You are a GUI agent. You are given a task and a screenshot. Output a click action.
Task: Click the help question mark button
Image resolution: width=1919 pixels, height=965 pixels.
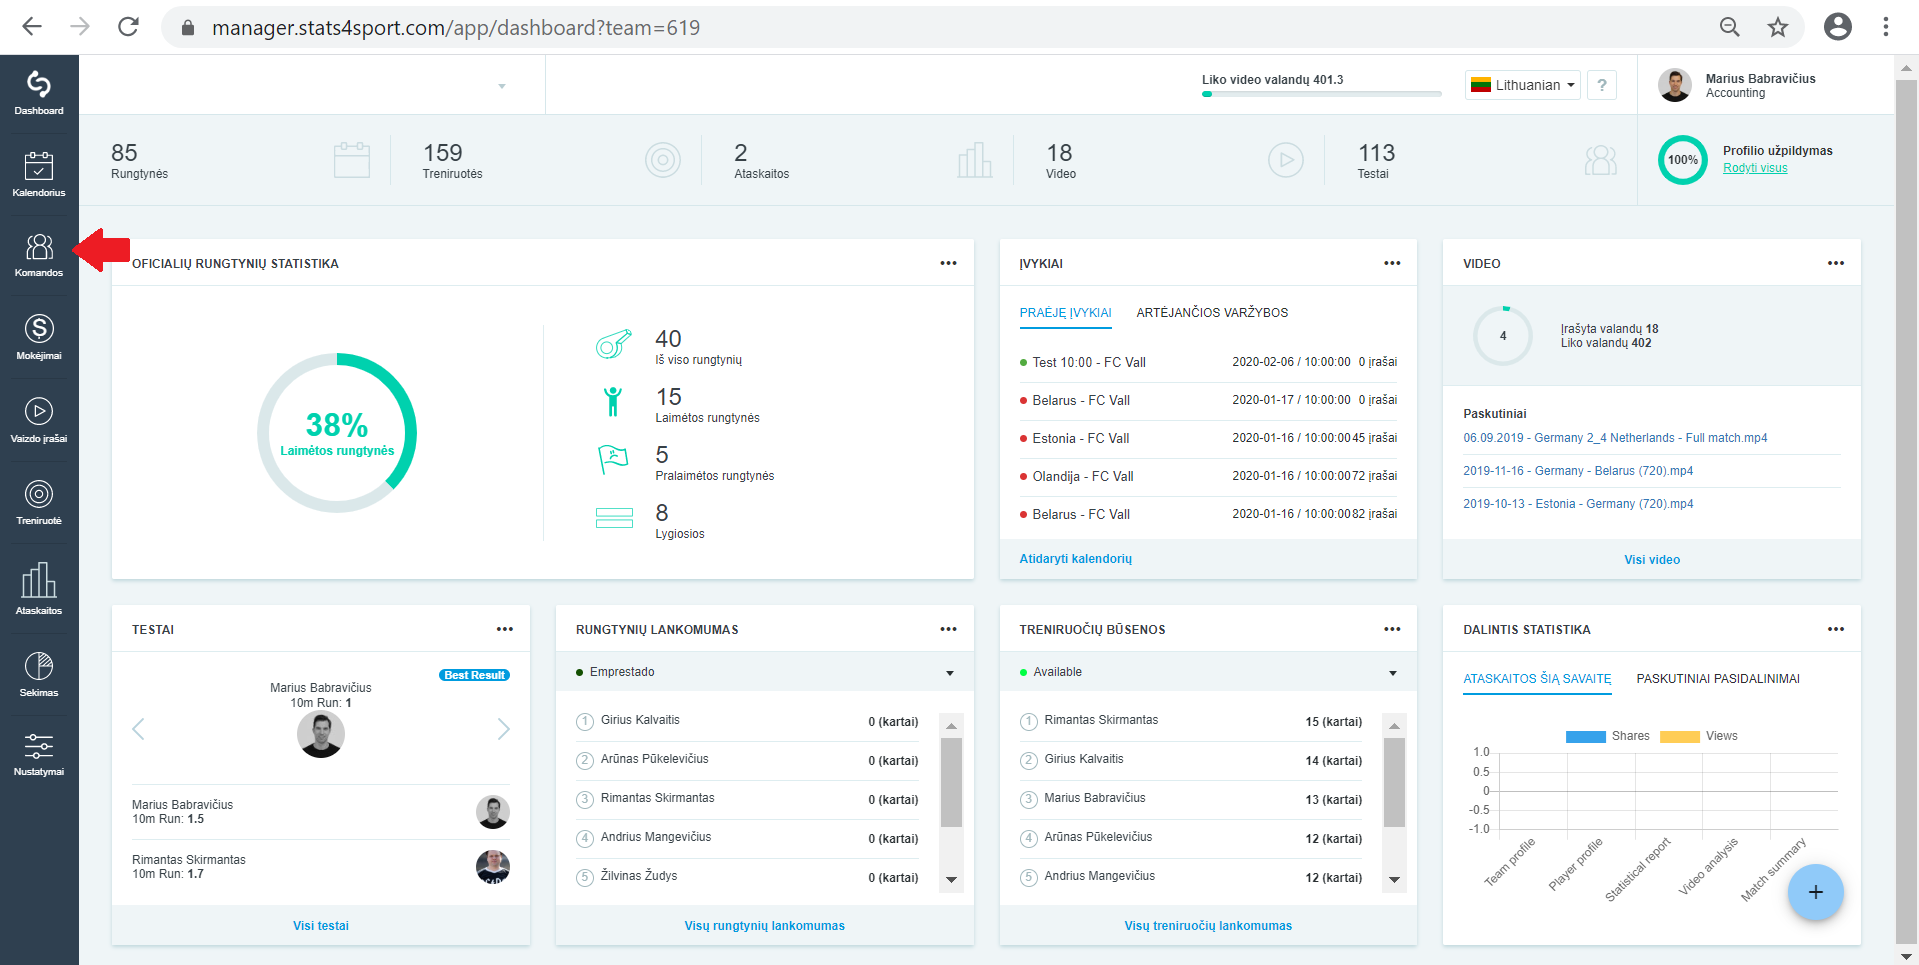(1602, 85)
